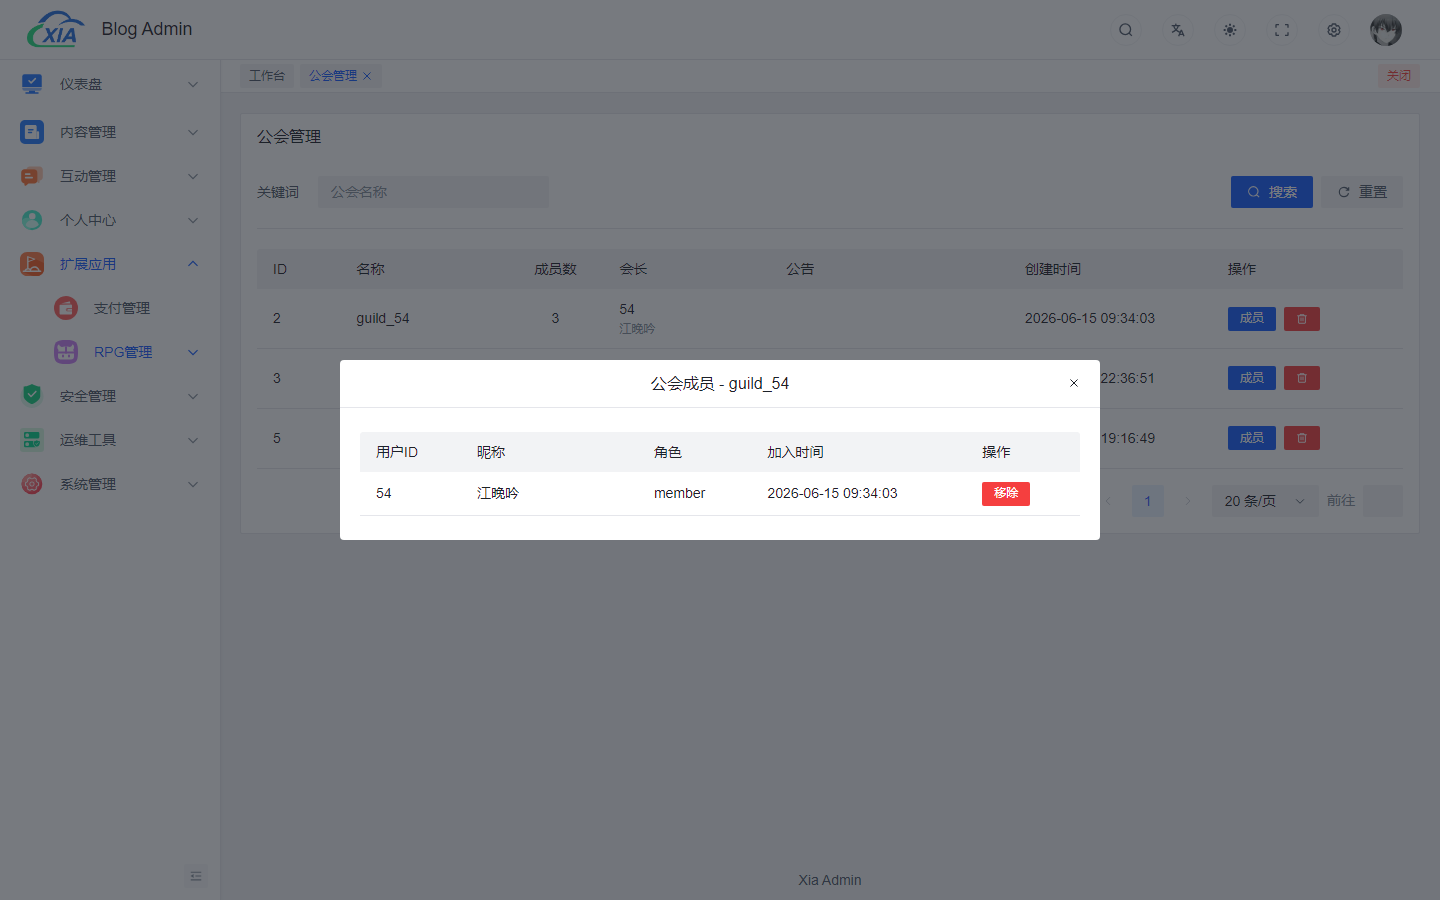
Task: Open 内容管理 menu item
Action: pos(110,132)
